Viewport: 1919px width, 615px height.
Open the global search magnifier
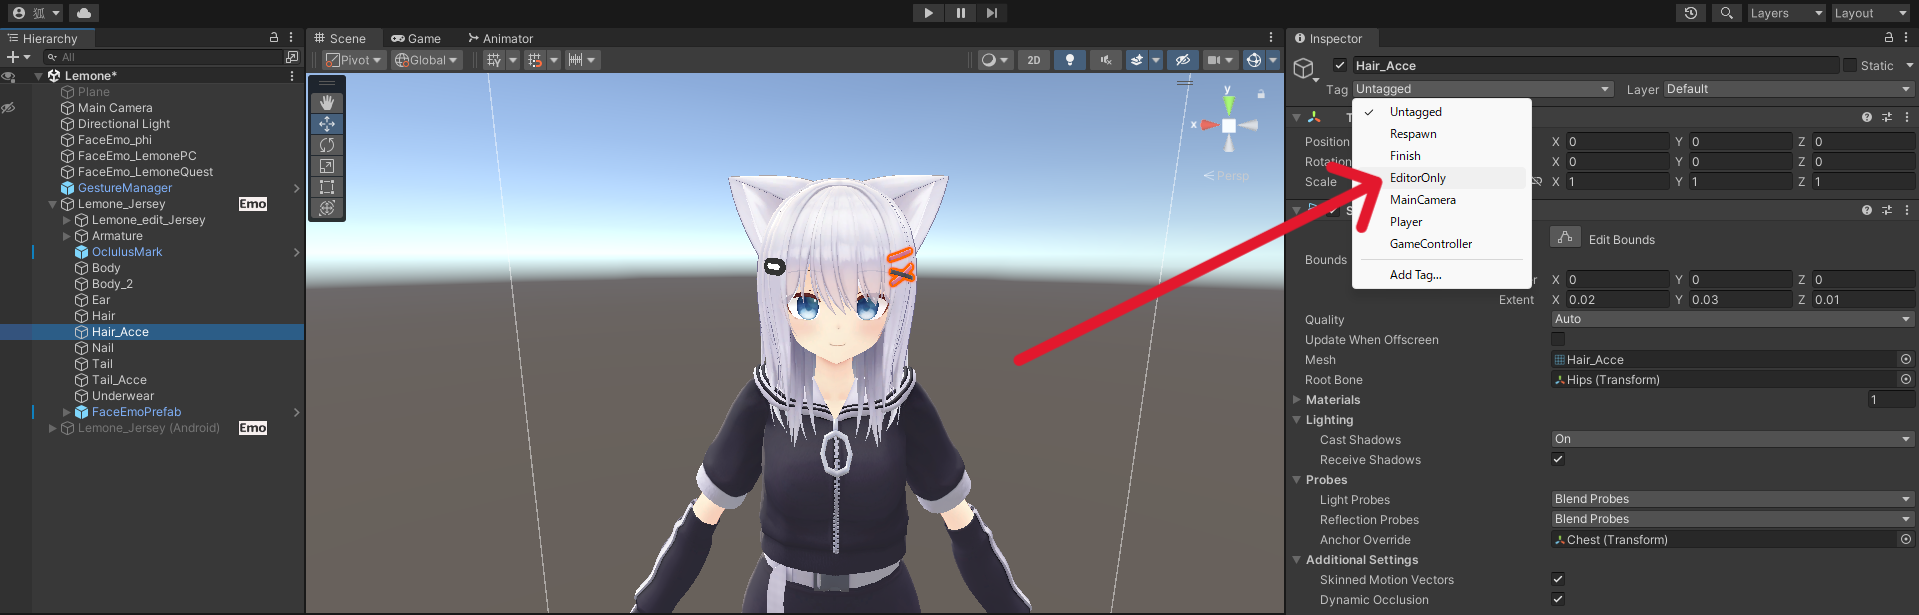[x=1726, y=13]
